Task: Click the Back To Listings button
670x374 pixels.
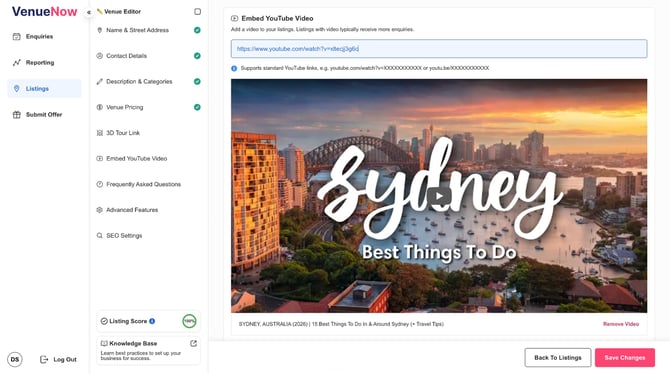Action: 558,357
